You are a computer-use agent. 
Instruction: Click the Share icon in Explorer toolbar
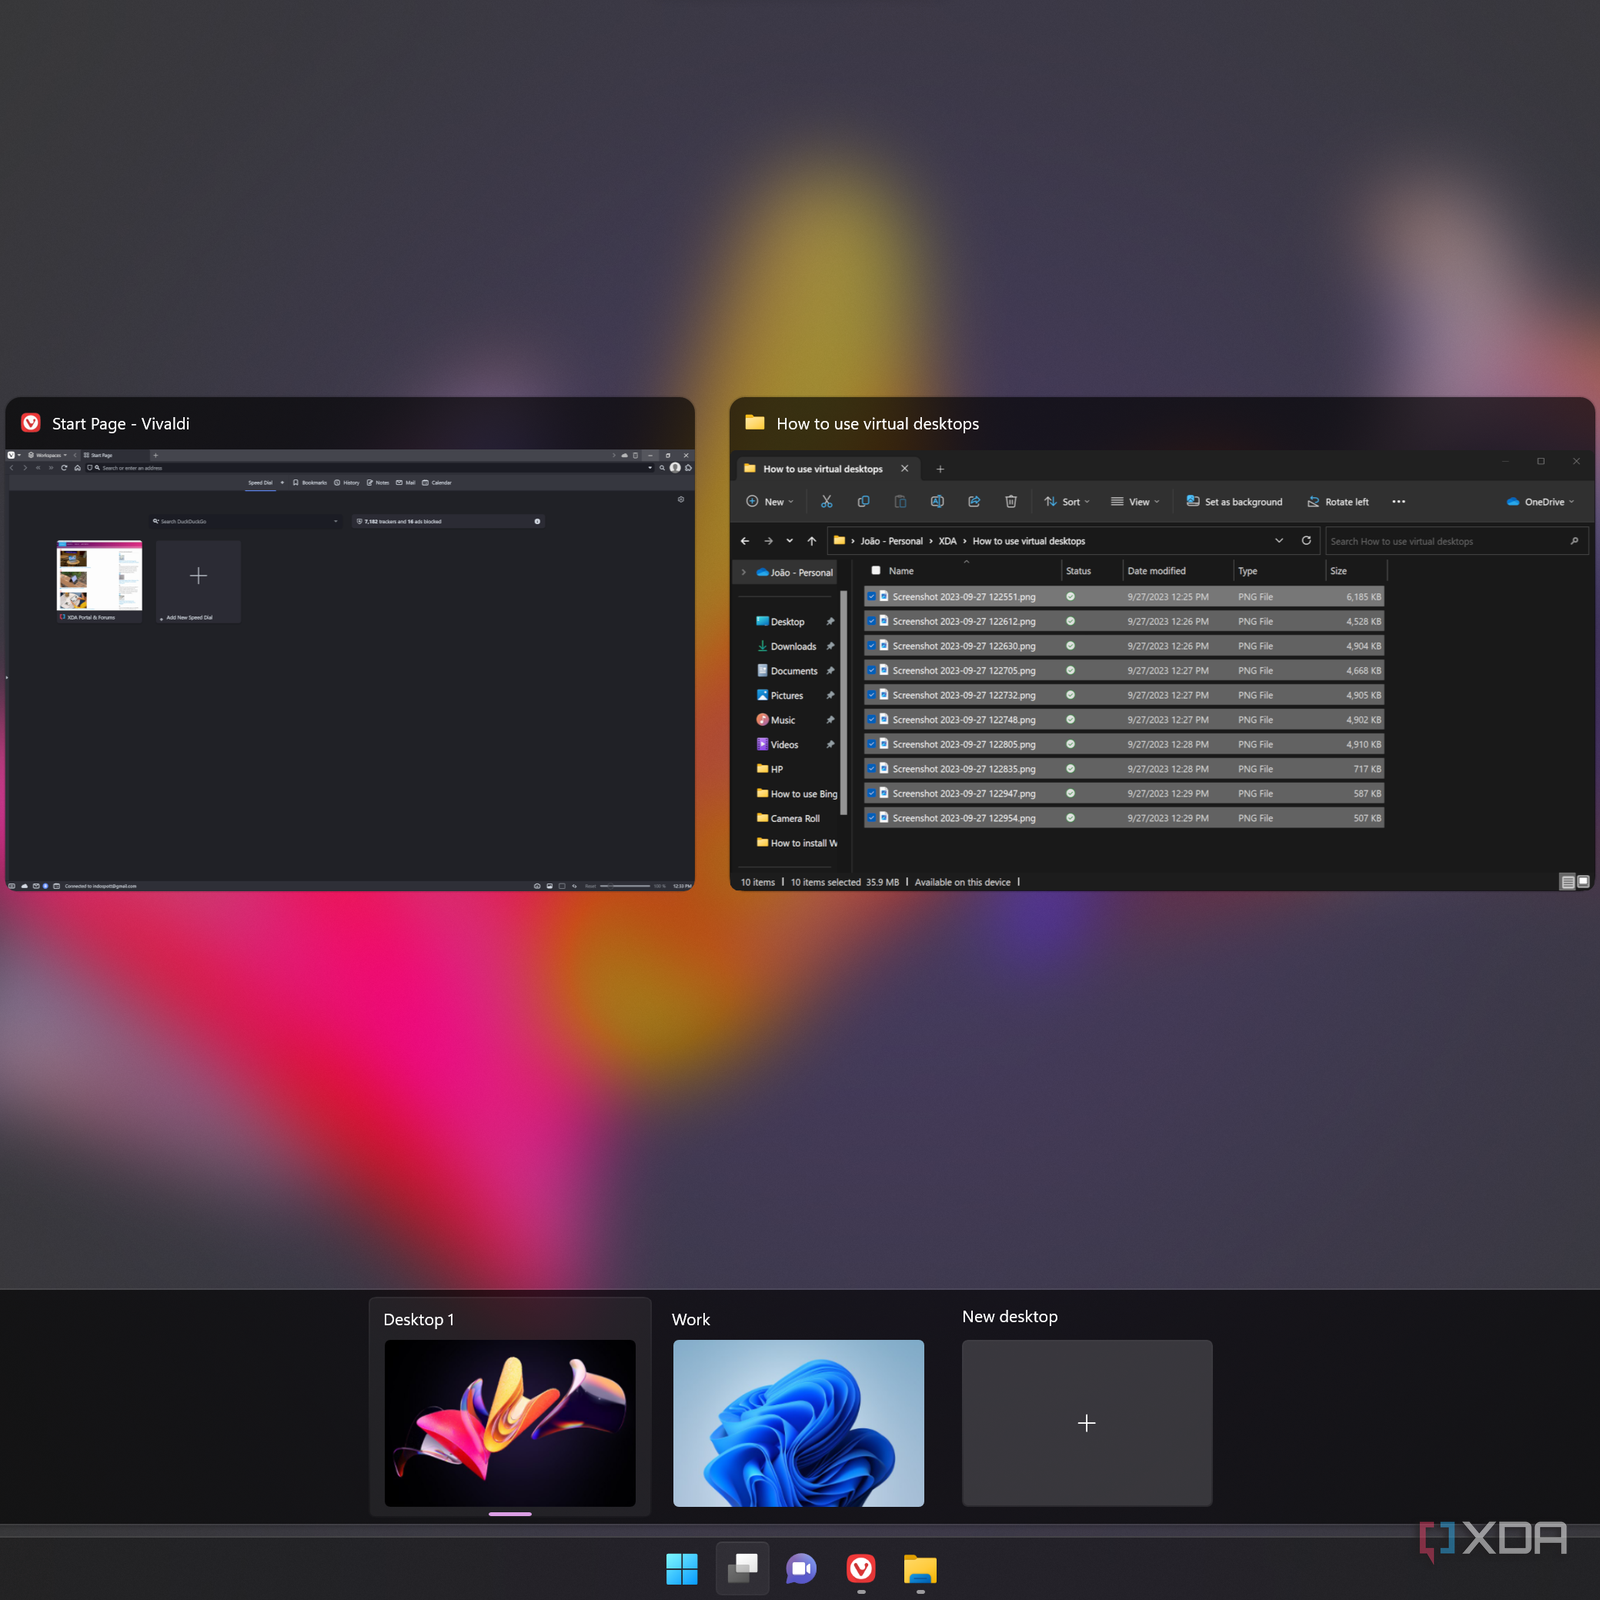point(974,502)
